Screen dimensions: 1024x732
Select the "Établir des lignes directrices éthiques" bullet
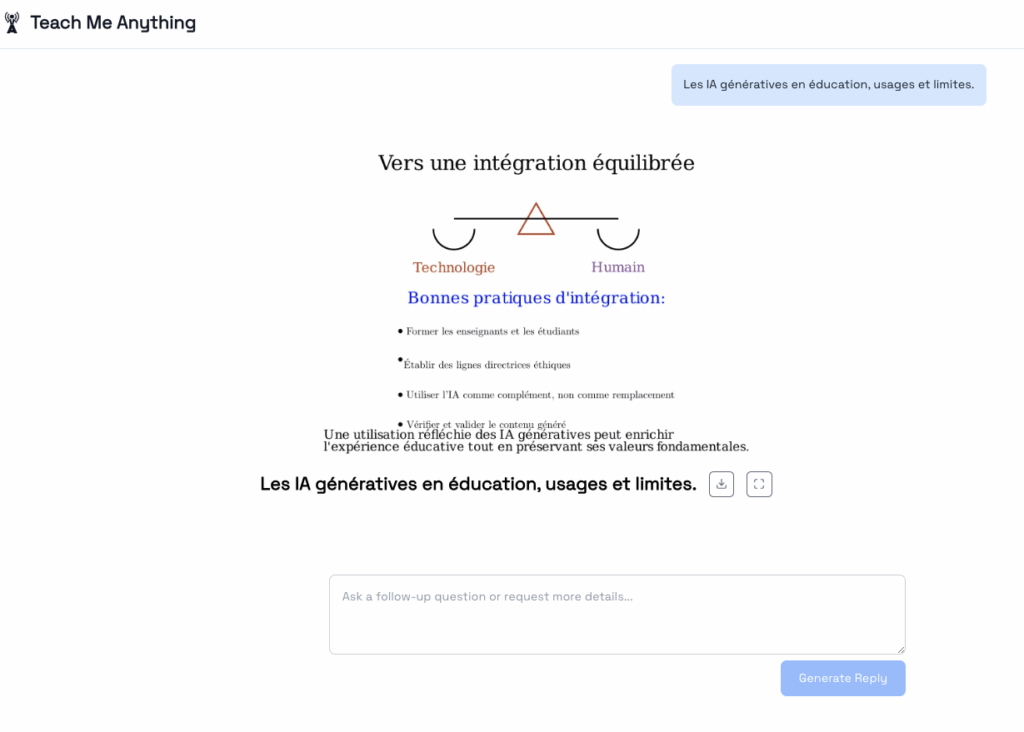click(x=487, y=365)
